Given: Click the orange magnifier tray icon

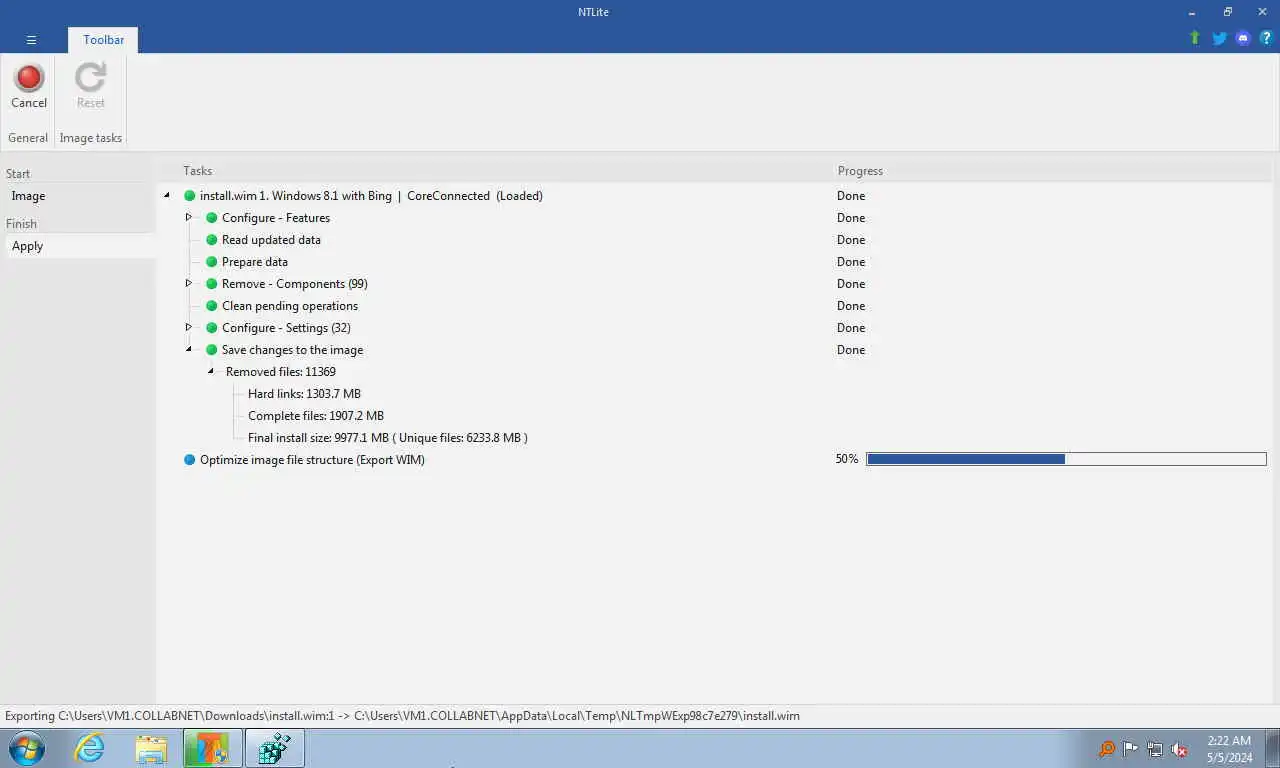Looking at the screenshot, I should 1107,749.
